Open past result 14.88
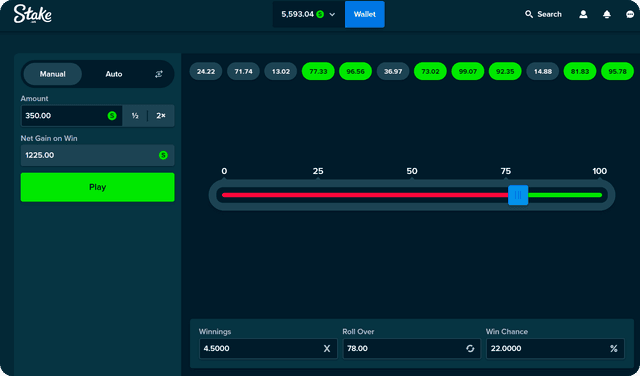This screenshot has height=376, width=640. [x=542, y=71]
